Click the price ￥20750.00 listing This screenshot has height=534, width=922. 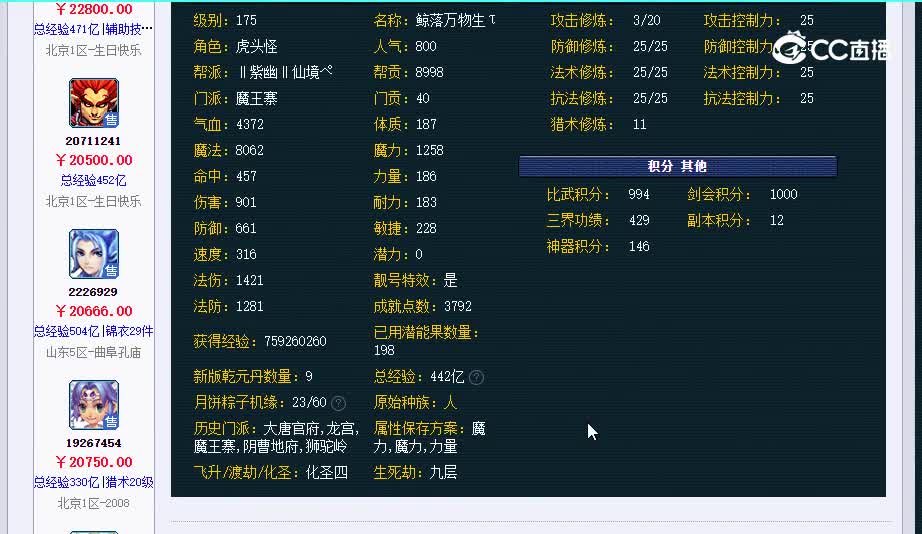coord(93,462)
